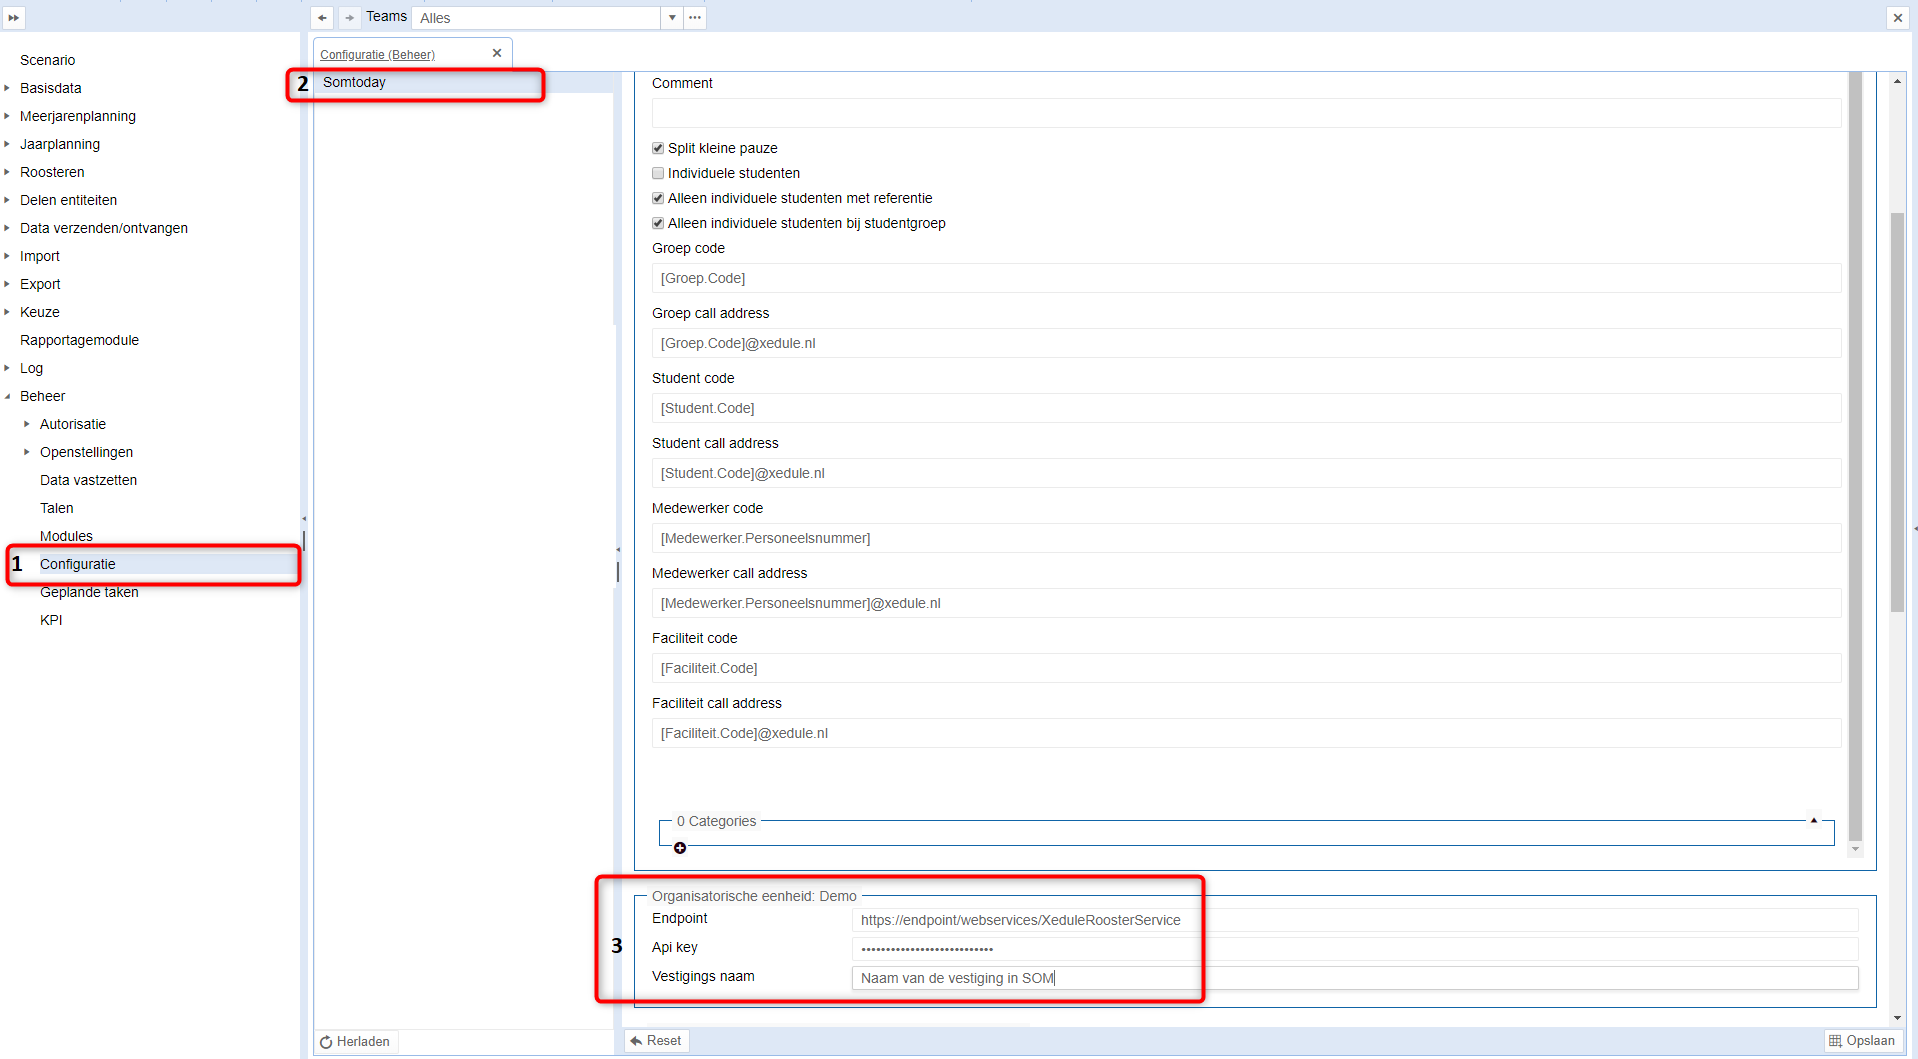
Task: Toggle Alleen individuele studenten bij studentgroep
Action: (658, 223)
